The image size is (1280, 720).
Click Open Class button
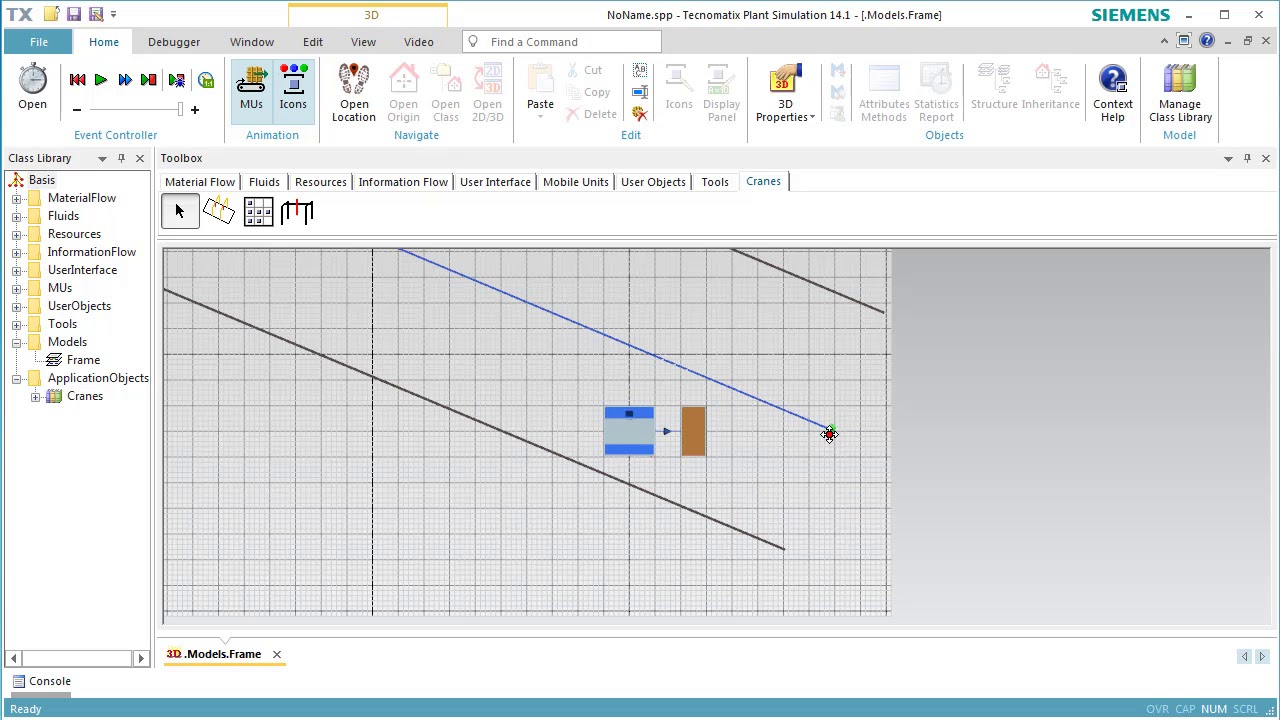coord(446,93)
